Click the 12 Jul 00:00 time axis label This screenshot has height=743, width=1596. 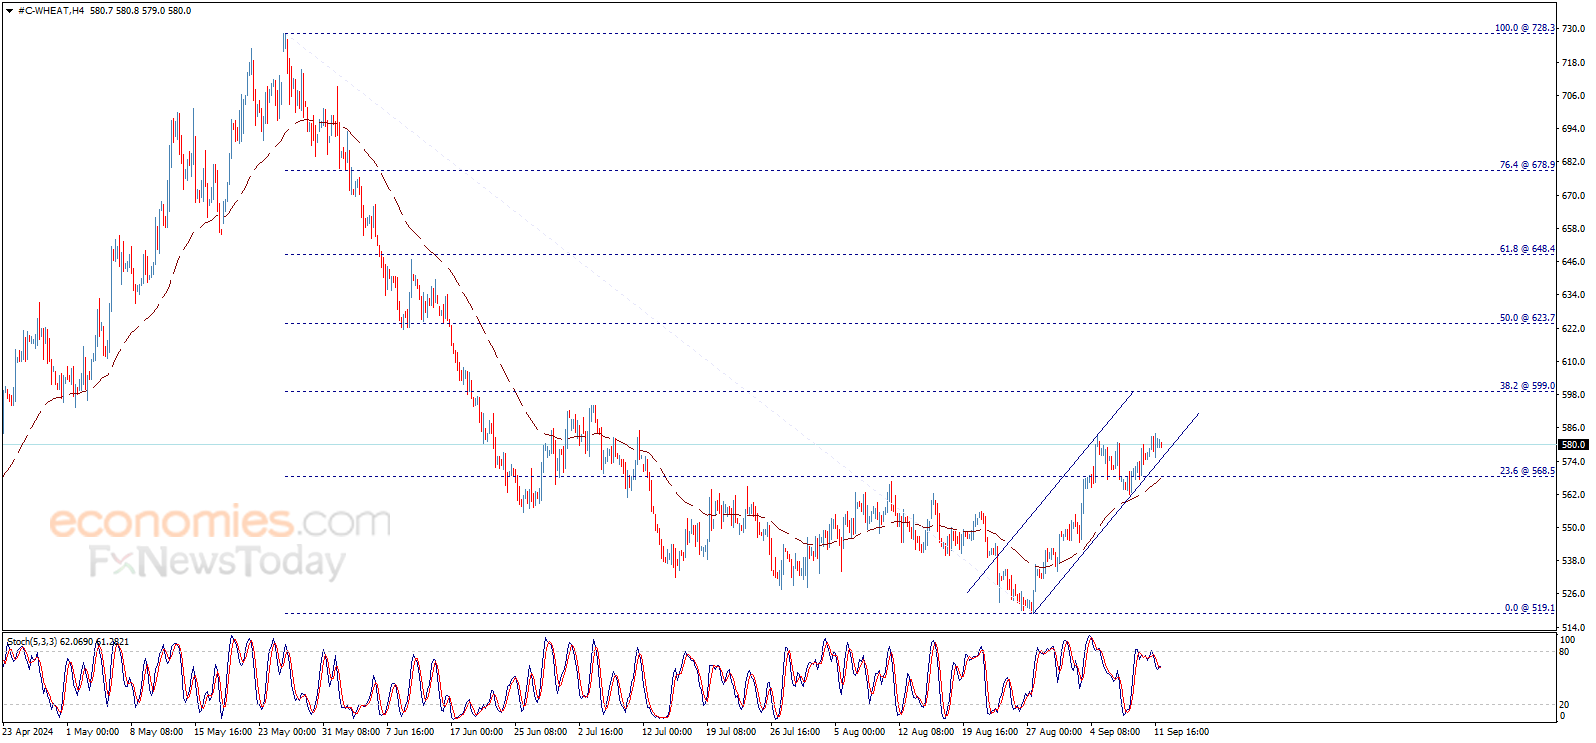[x=667, y=732]
